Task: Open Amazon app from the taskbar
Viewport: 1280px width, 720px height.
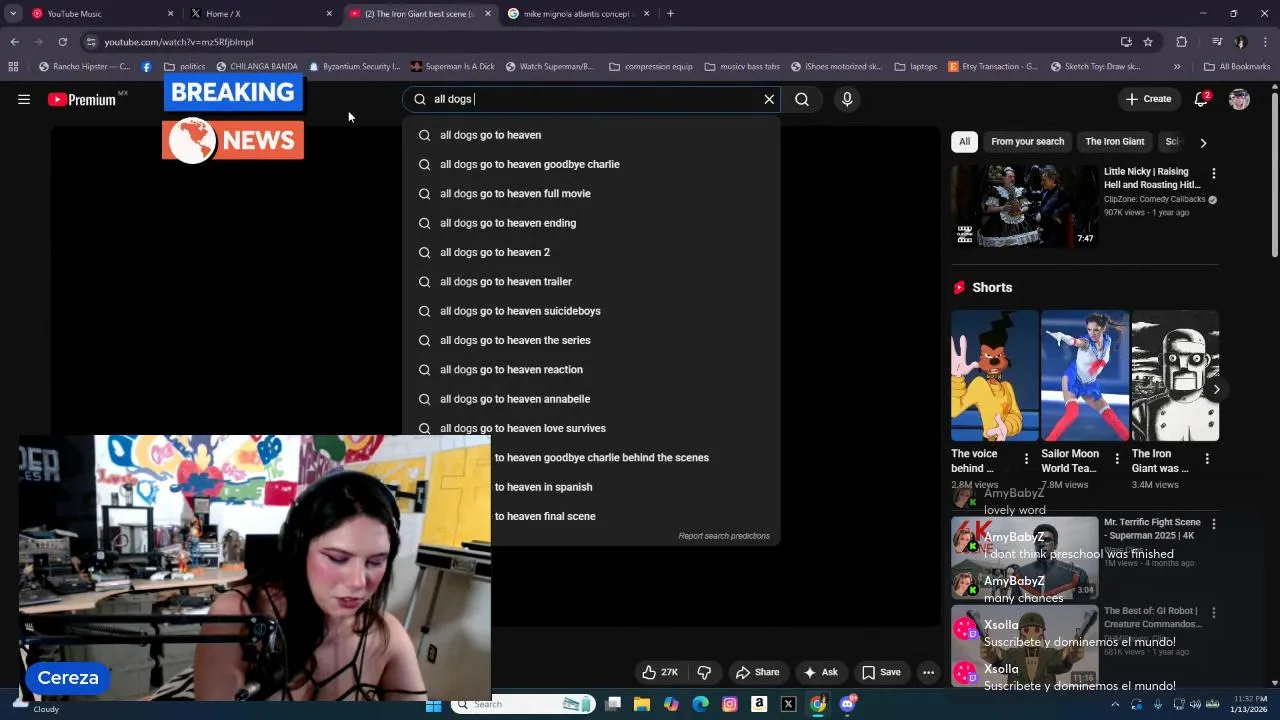Action: tap(759, 704)
